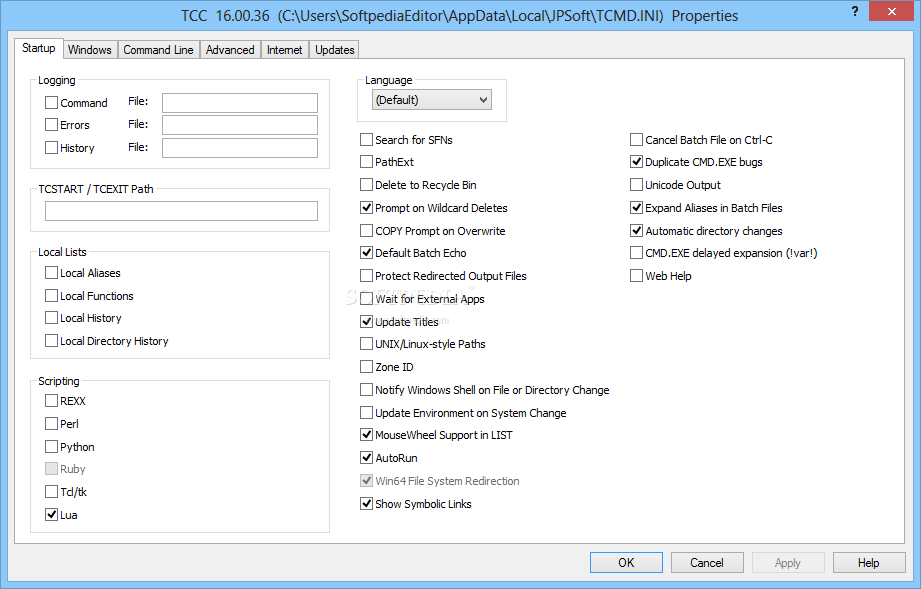Viewport: 921px width, 589px height.
Task: Disable Prompt on Wildcard Deletes
Action: pyautogui.click(x=367, y=208)
